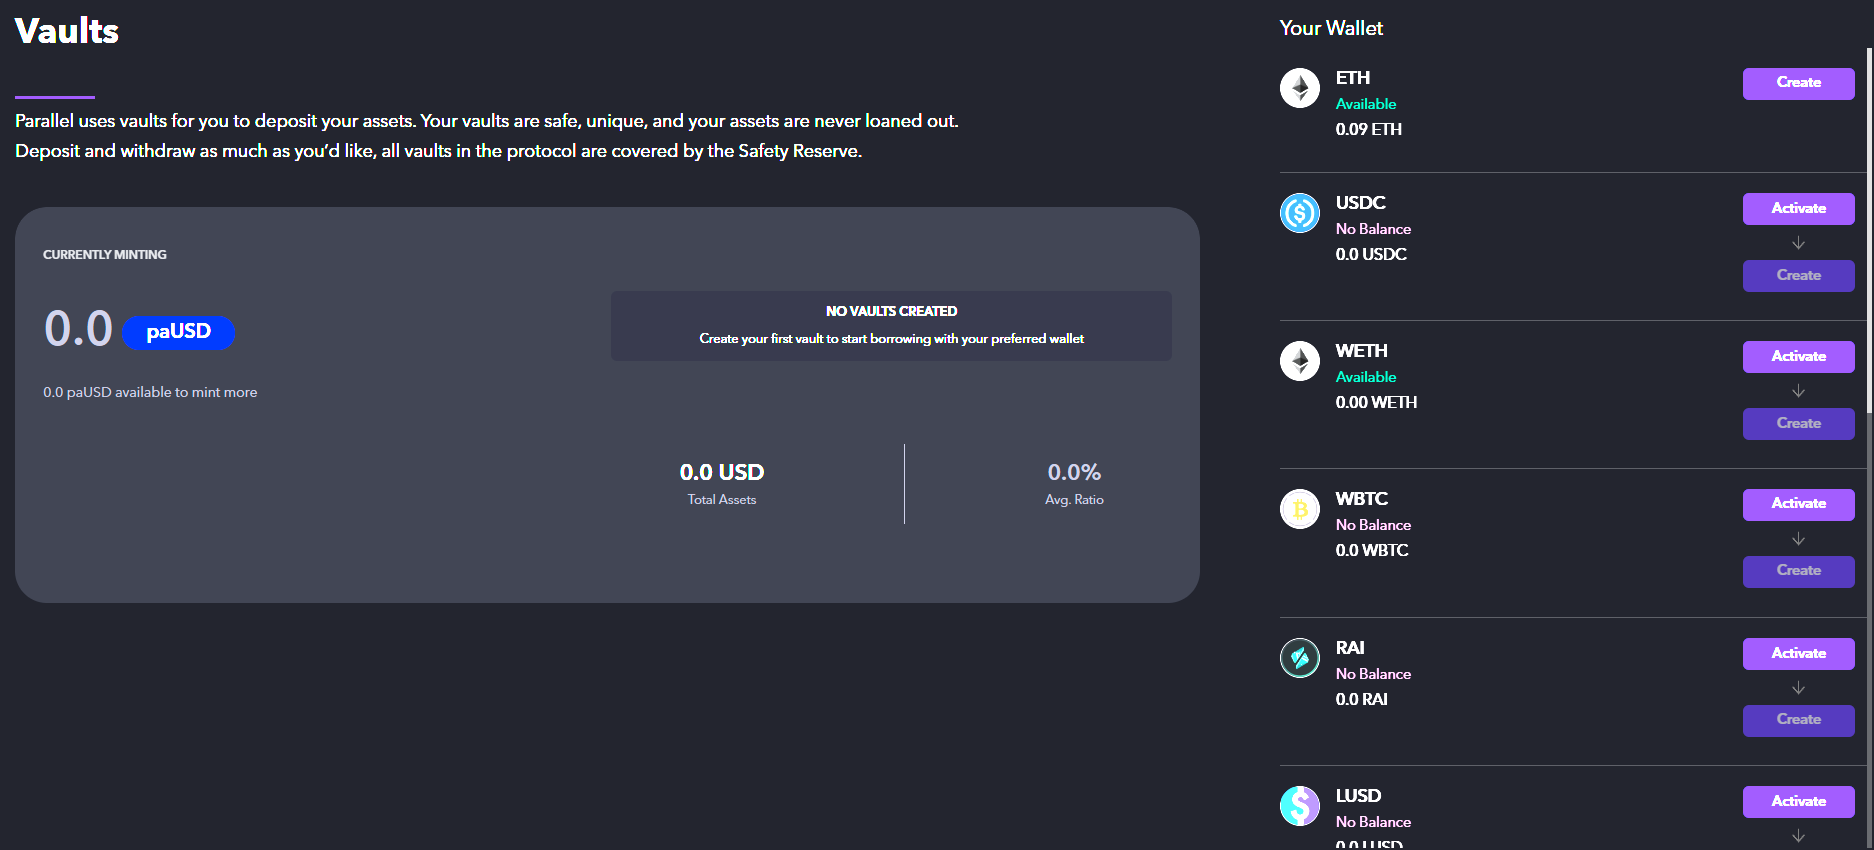This screenshot has width=1874, height=850.
Task: Activate USDC in the wallet
Action: coord(1798,209)
